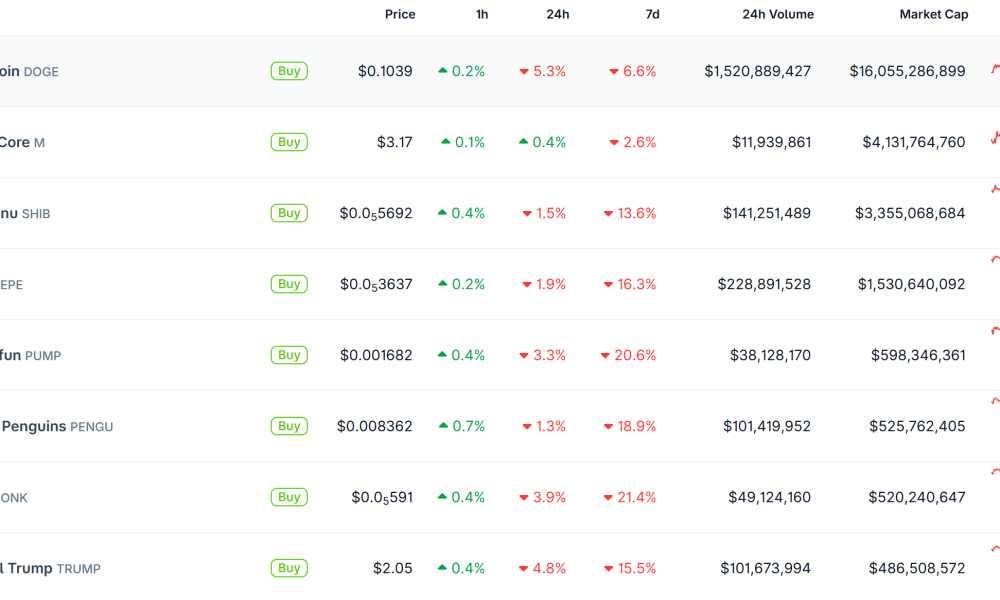Viewport: 1000px width, 600px height.
Task: Sort by the Market Cap column header
Action: 934,14
